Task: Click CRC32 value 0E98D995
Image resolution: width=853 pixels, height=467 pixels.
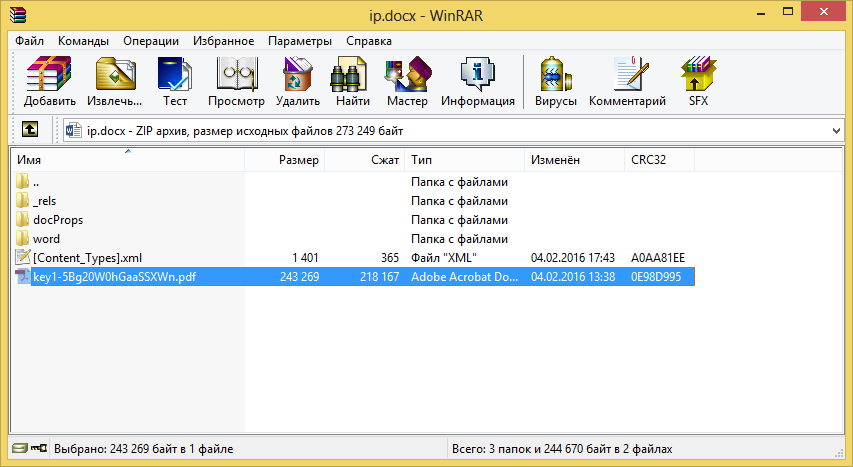Action: click(656, 276)
